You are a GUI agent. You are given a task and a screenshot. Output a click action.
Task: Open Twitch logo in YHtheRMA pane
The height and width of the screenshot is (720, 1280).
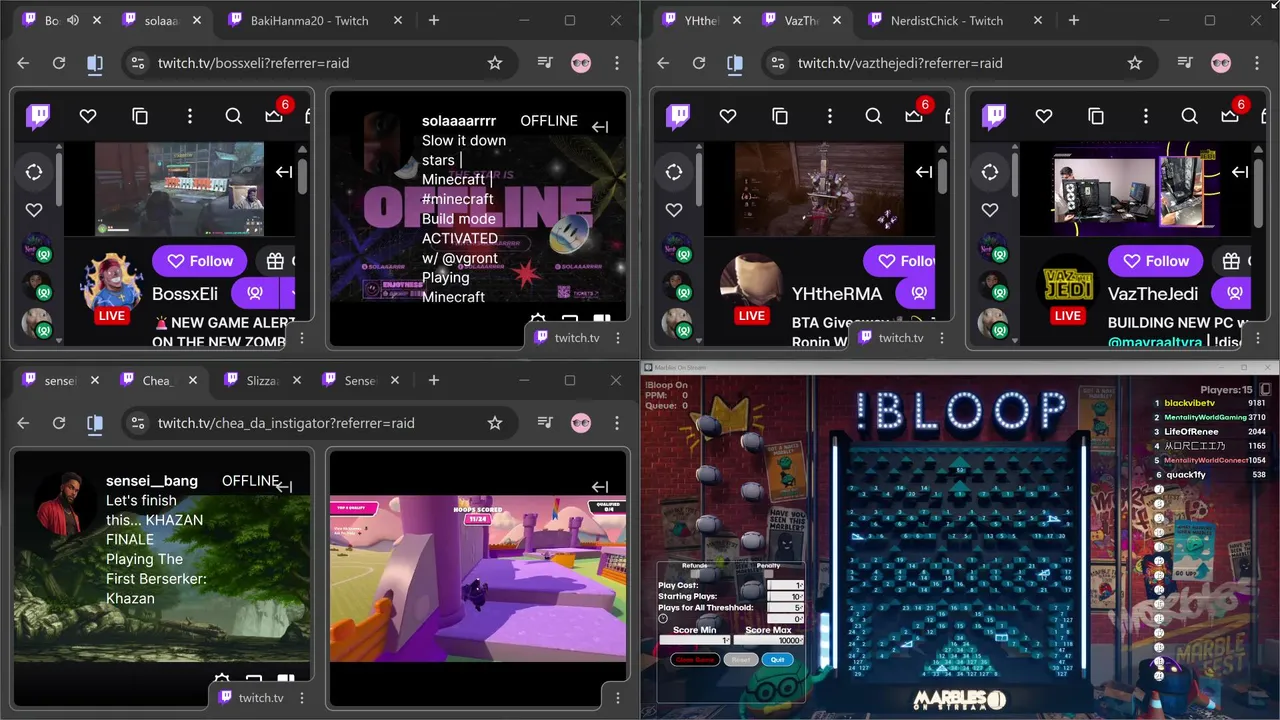click(x=678, y=116)
